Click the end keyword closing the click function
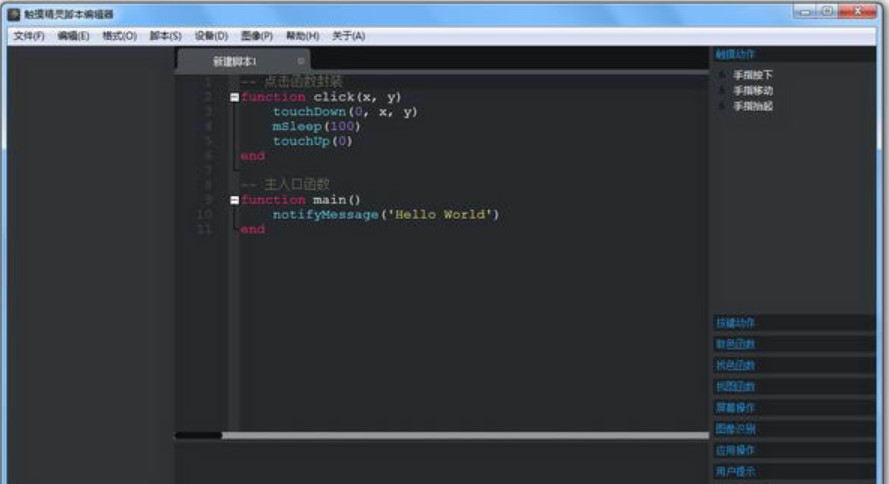This screenshot has width=889, height=484. click(x=252, y=156)
